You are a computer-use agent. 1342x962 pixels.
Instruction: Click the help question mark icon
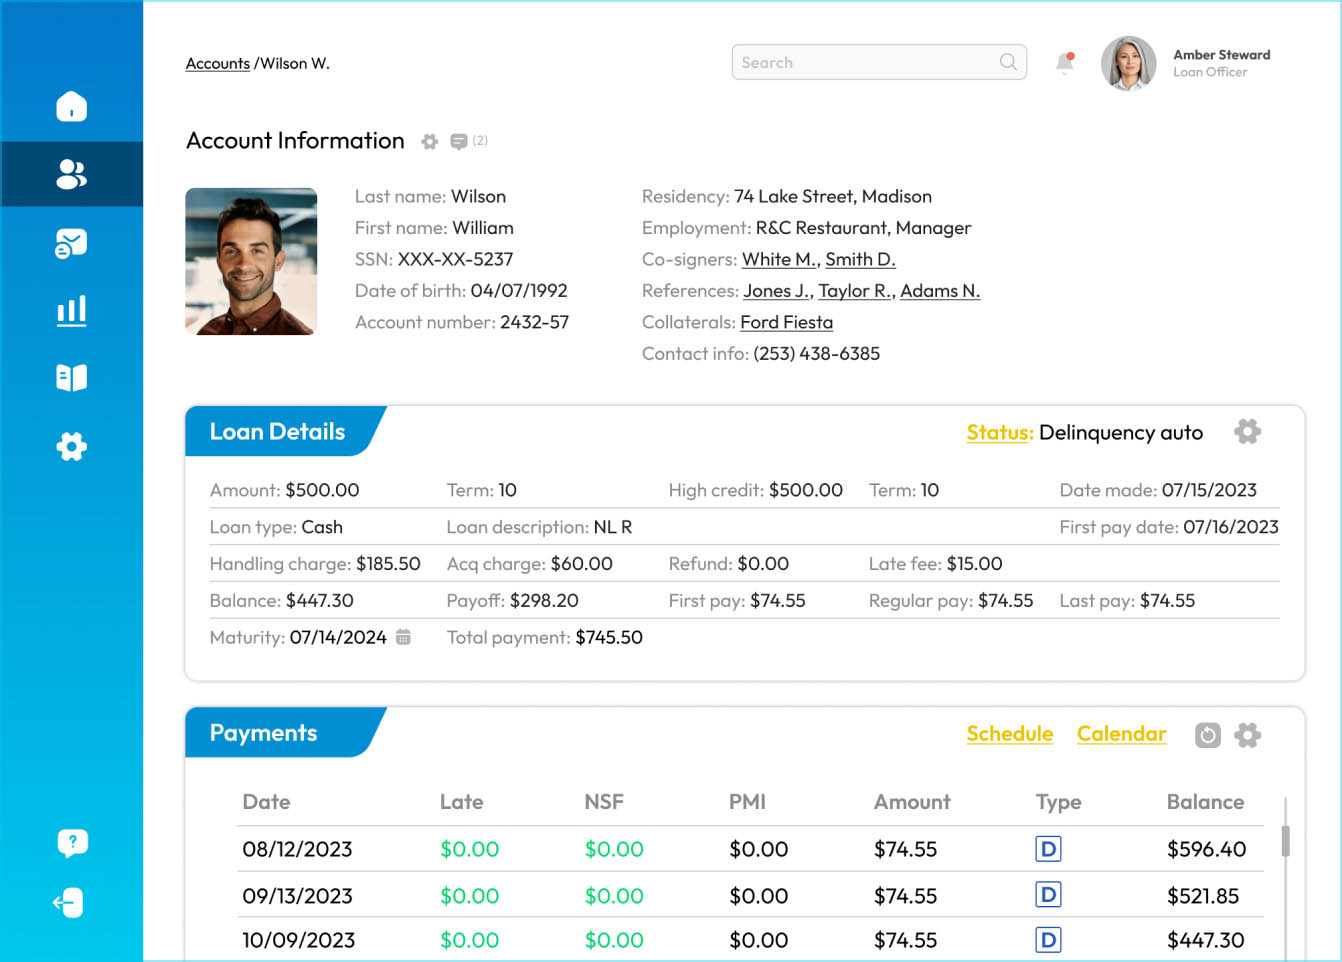pos(71,842)
